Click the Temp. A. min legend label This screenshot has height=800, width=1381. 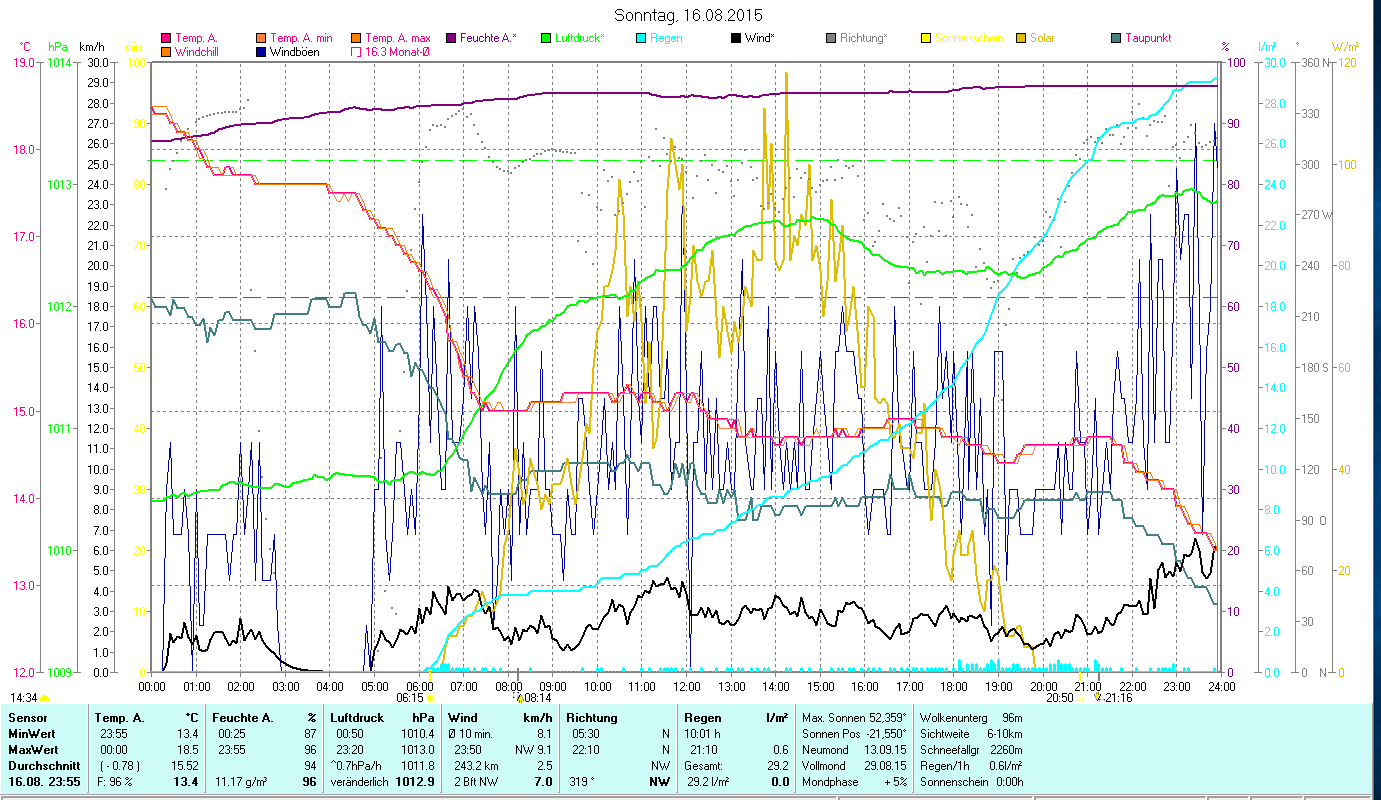click(299, 38)
